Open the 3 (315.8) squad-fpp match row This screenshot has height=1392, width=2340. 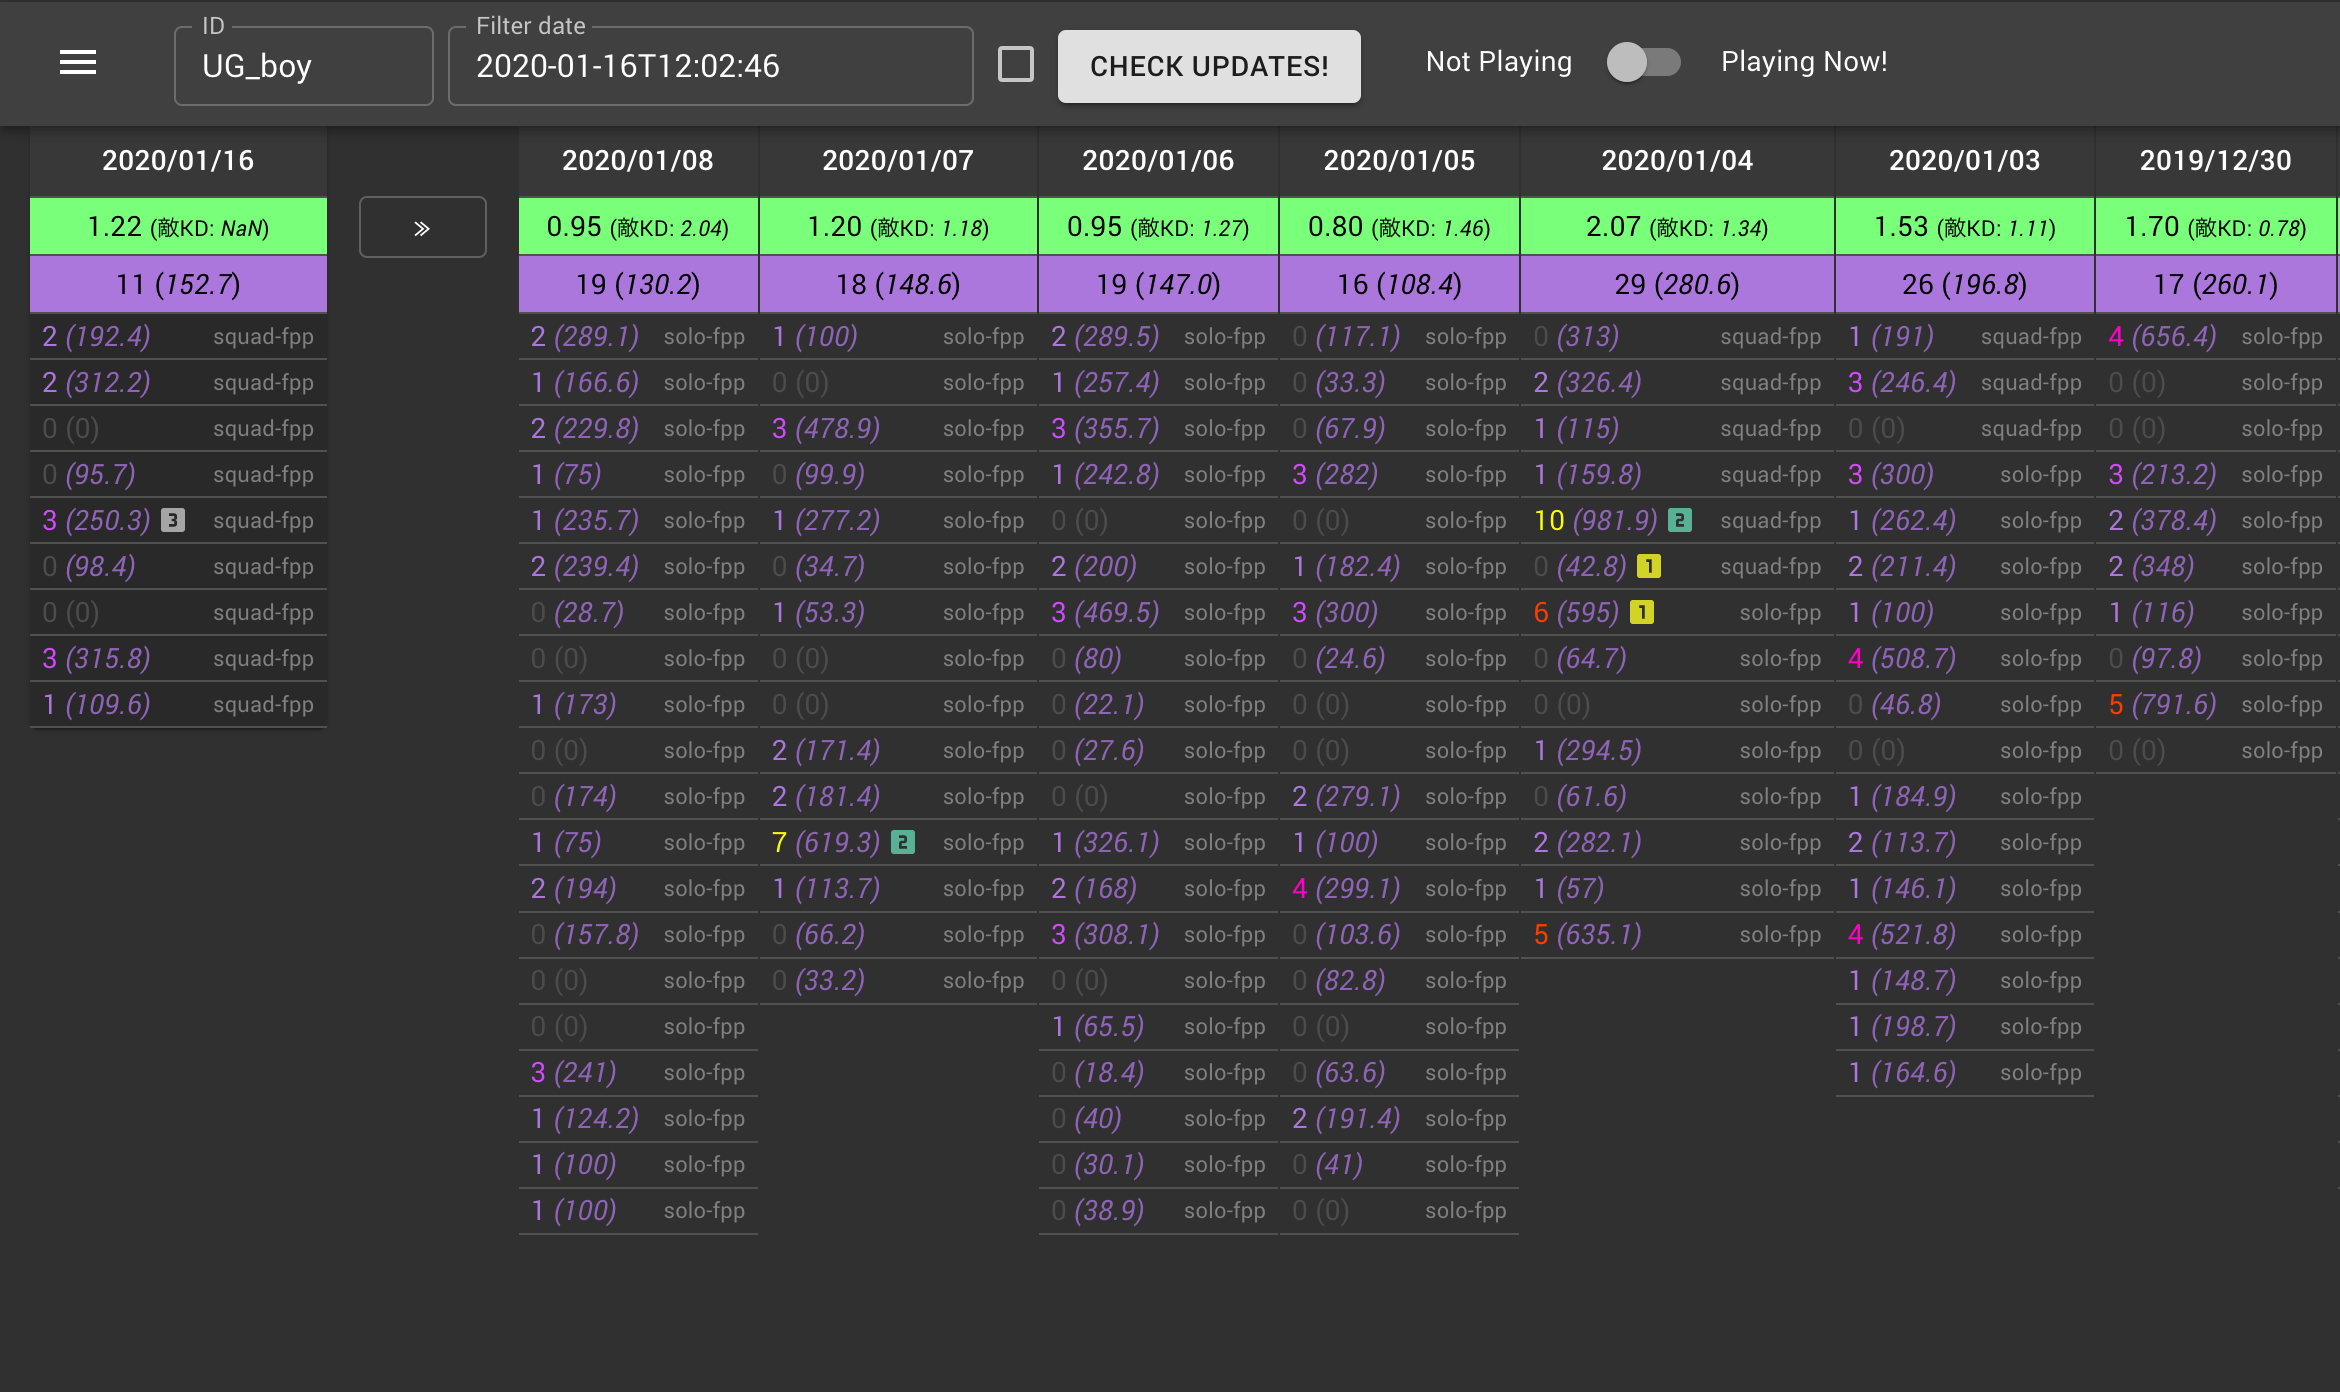click(x=178, y=658)
